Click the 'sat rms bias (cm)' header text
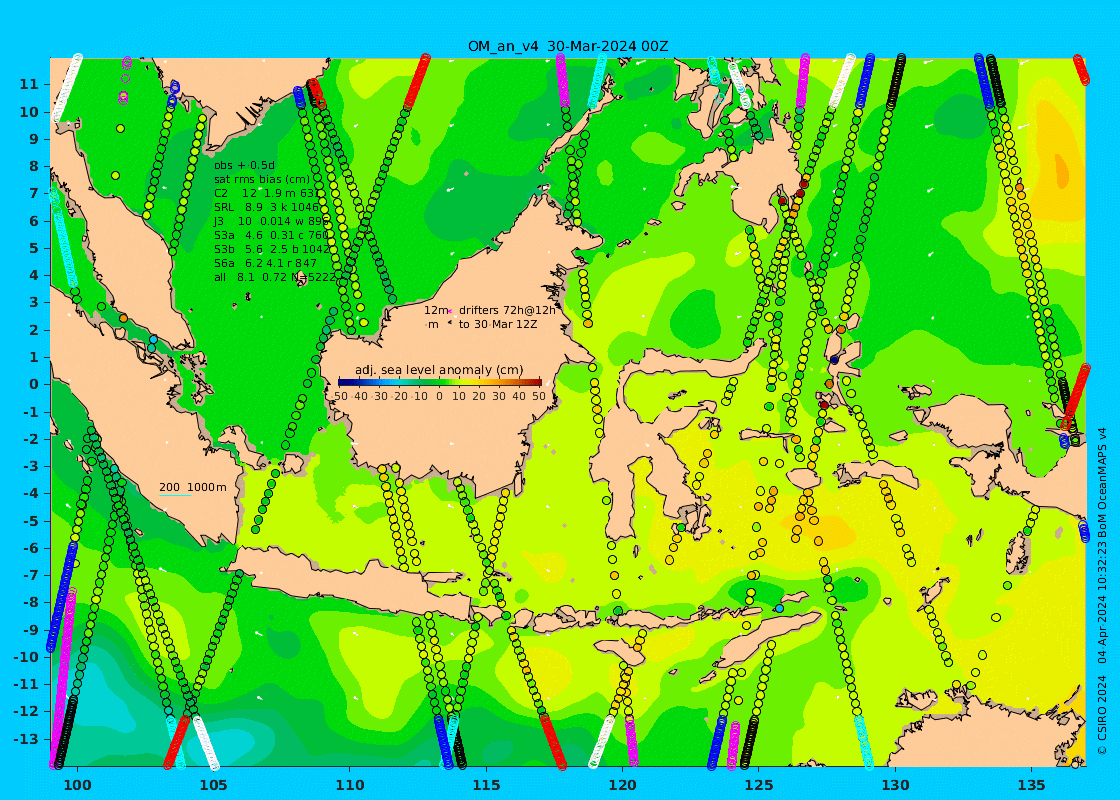This screenshot has height=800, width=1120. click(x=262, y=179)
